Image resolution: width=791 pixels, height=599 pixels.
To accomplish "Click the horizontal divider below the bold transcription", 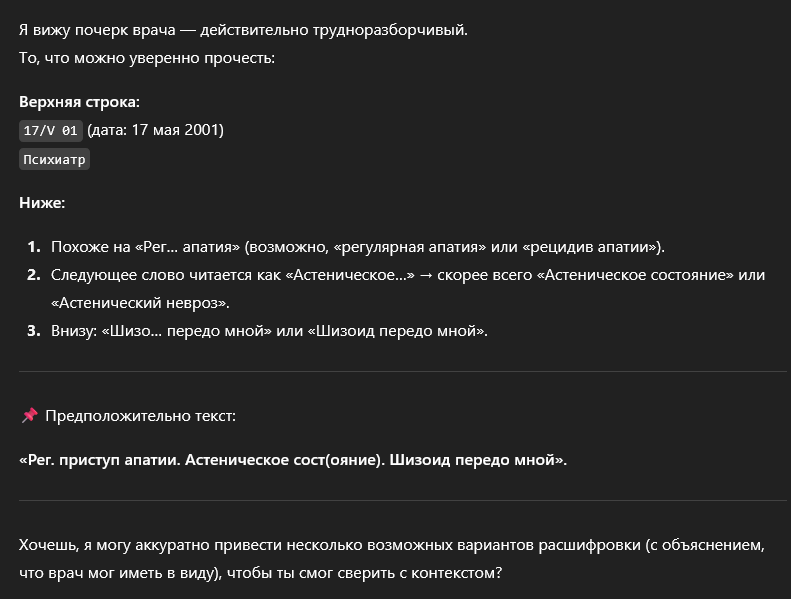I will pyautogui.click(x=394, y=500).
